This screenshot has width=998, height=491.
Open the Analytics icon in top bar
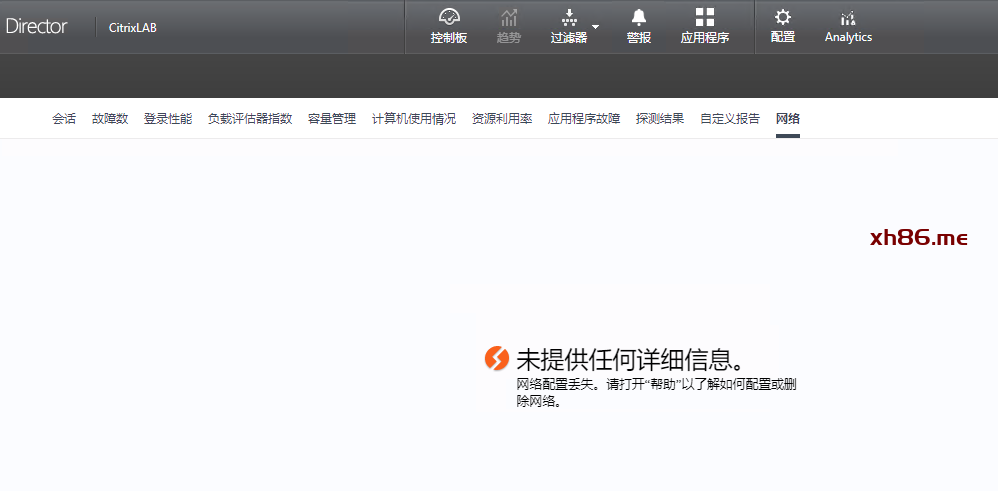click(x=848, y=18)
